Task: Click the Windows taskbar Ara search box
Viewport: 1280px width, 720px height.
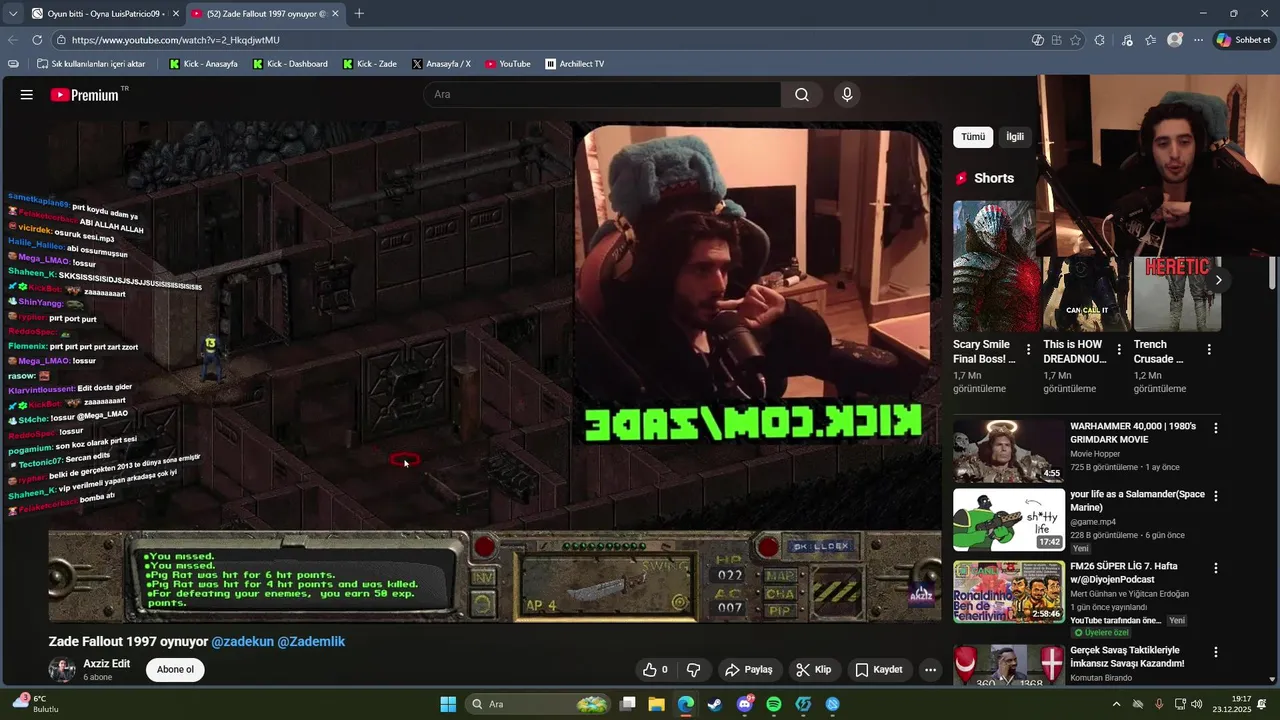Action: 540,704
